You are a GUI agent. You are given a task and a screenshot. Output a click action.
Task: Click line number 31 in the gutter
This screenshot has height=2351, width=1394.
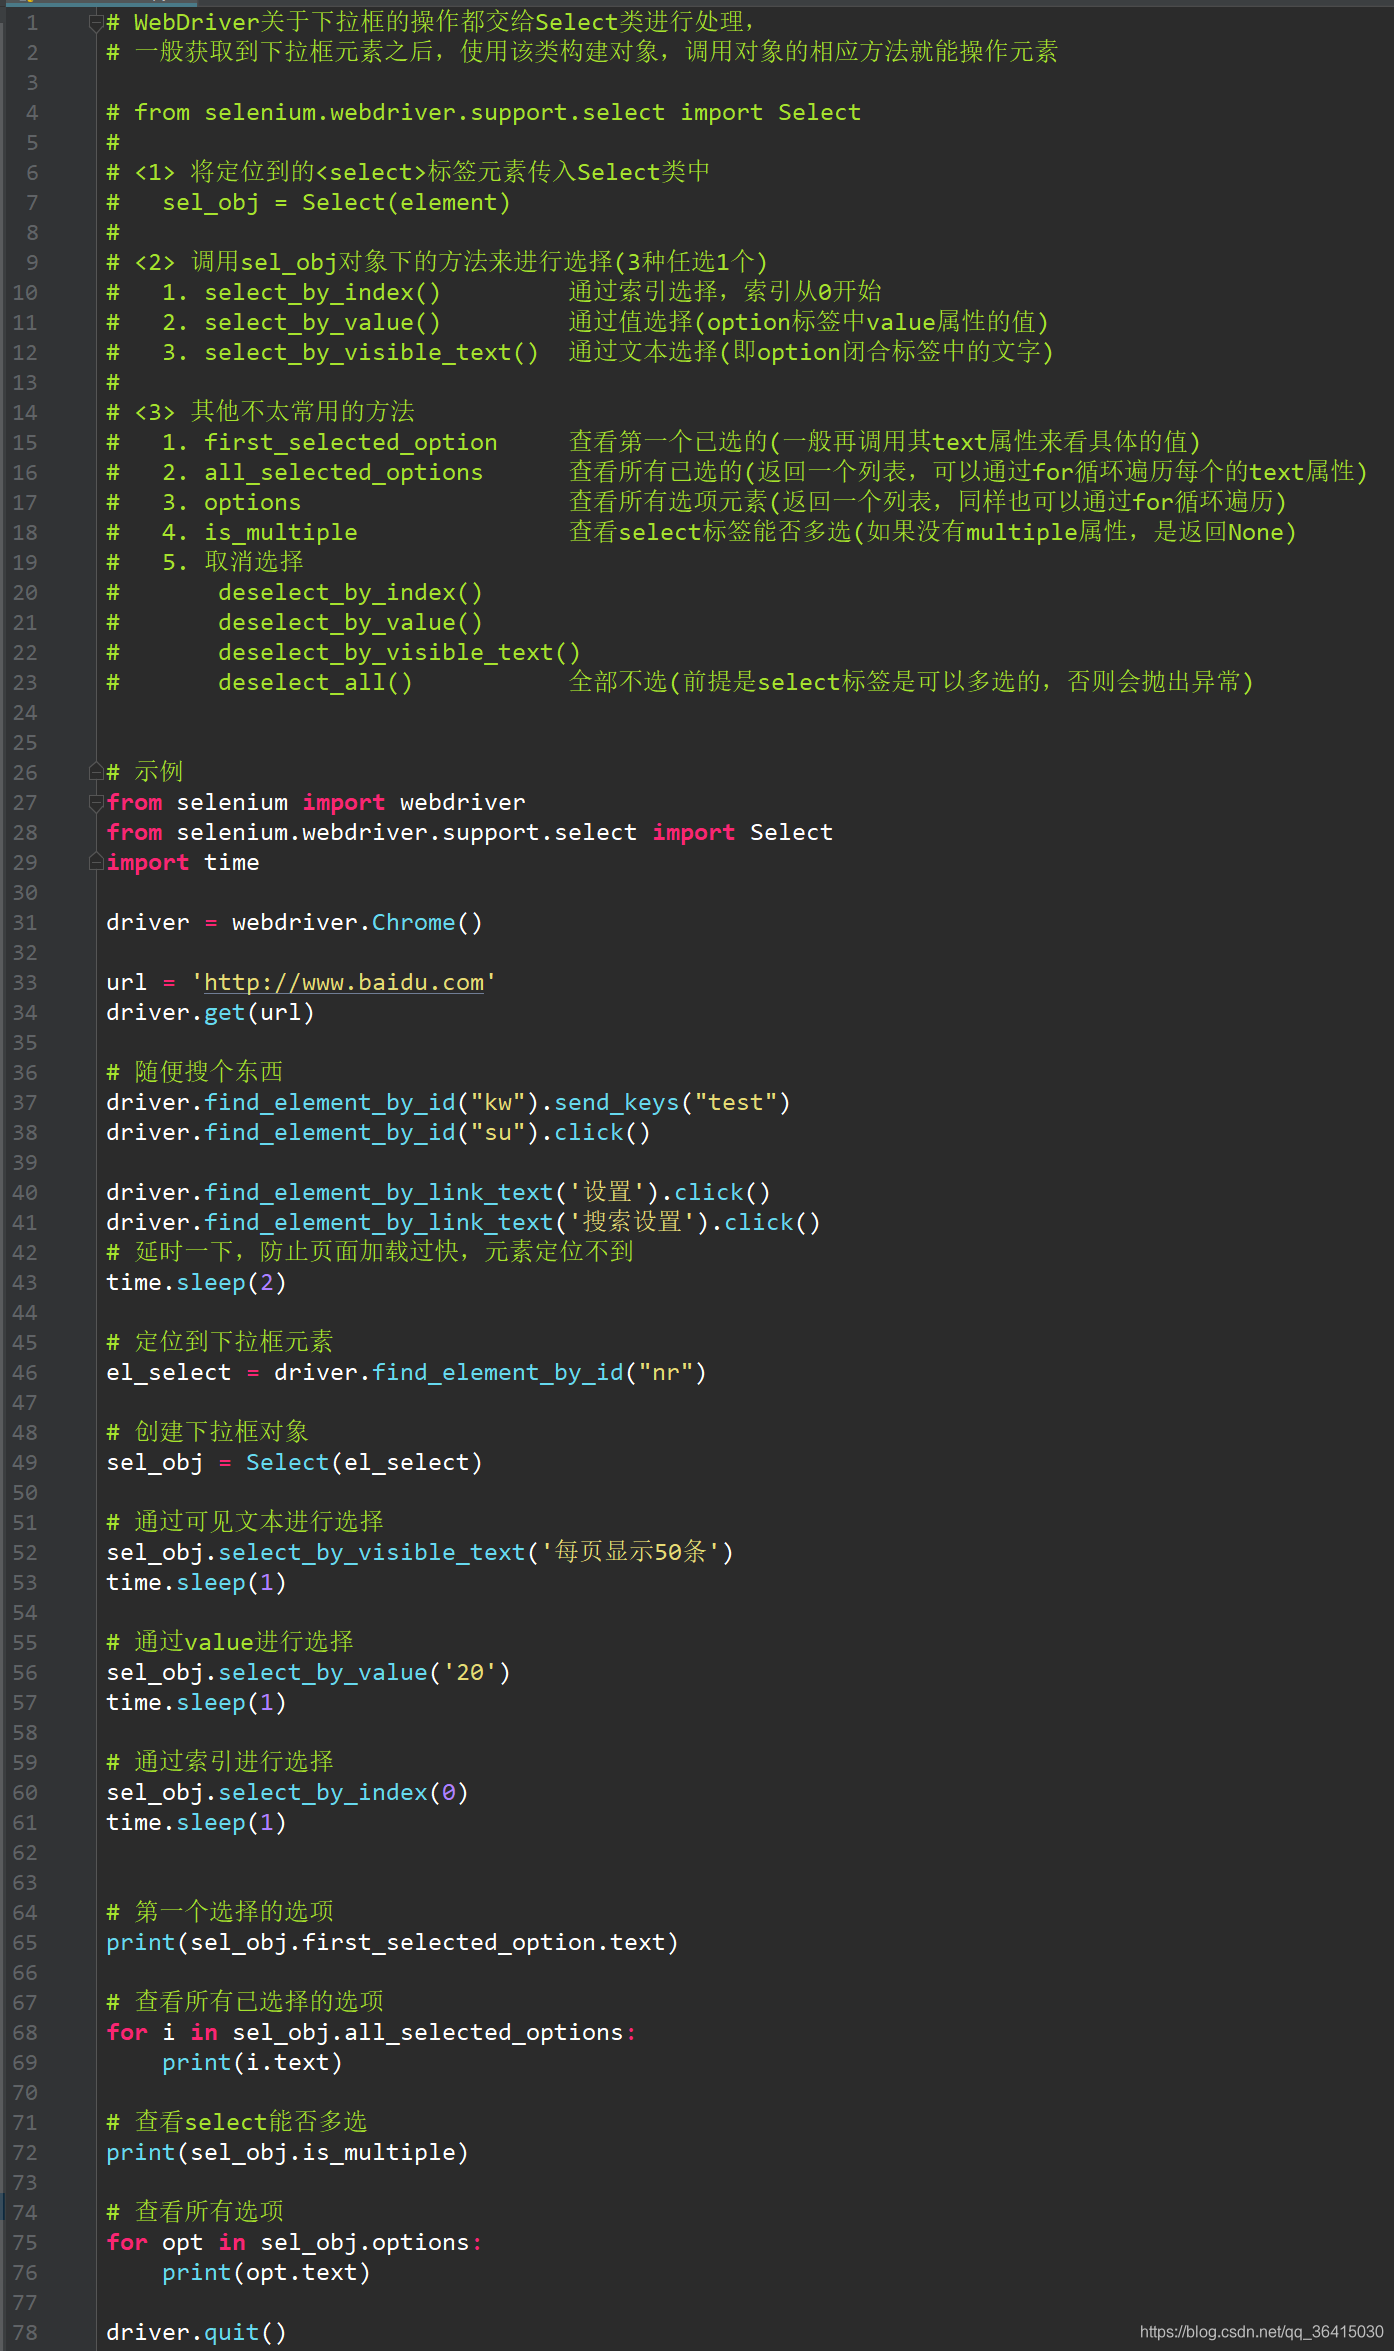(25, 922)
